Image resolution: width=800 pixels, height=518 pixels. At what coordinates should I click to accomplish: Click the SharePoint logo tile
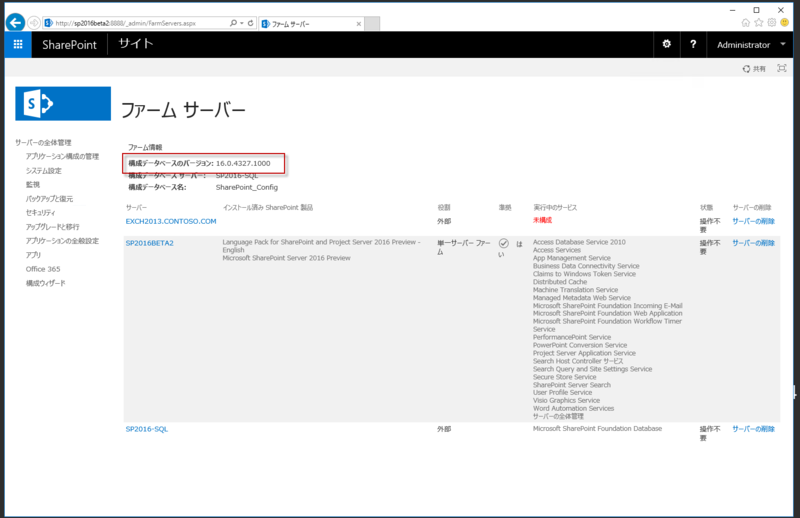click(63, 103)
